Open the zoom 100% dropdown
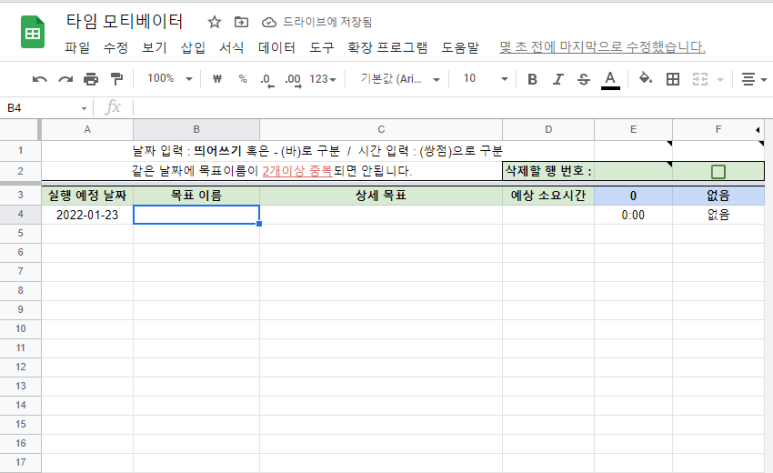The height and width of the screenshot is (473, 773). [x=169, y=79]
